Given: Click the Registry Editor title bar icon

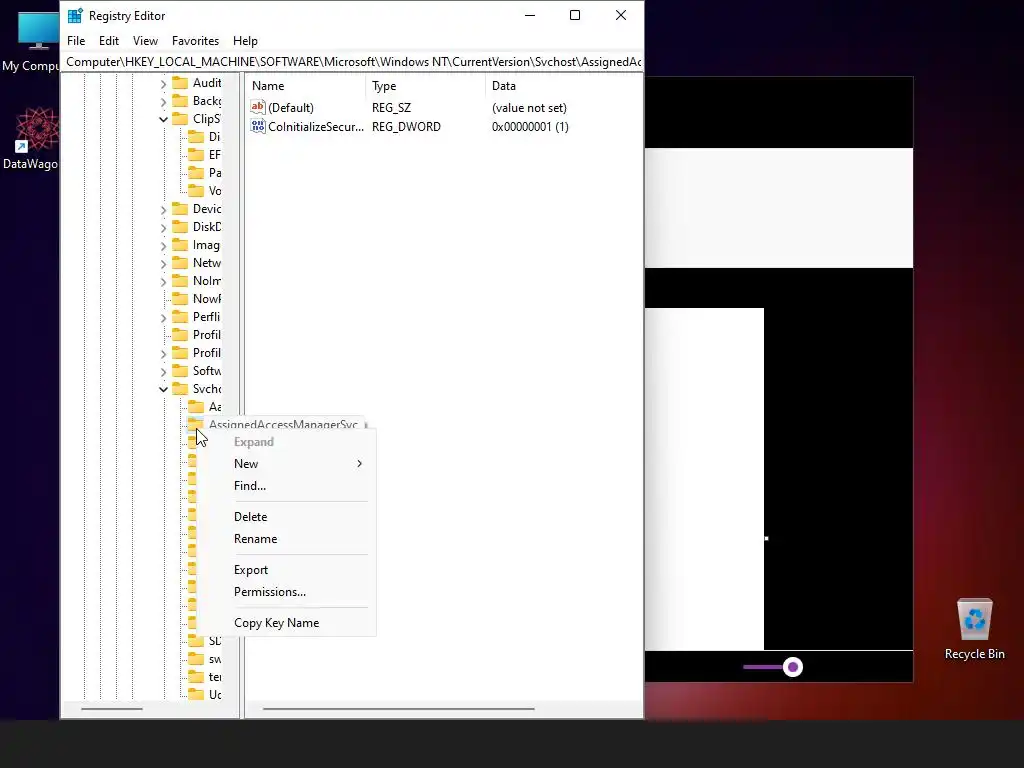Looking at the screenshot, I should pos(75,16).
